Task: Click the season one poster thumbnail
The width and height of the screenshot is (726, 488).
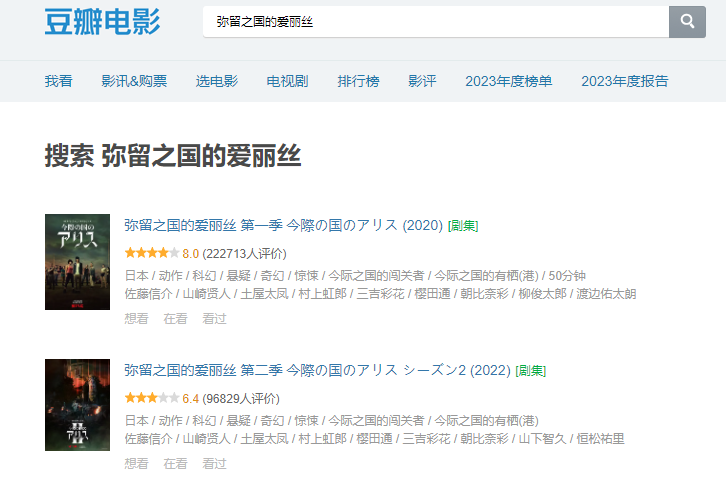Action: (77, 261)
